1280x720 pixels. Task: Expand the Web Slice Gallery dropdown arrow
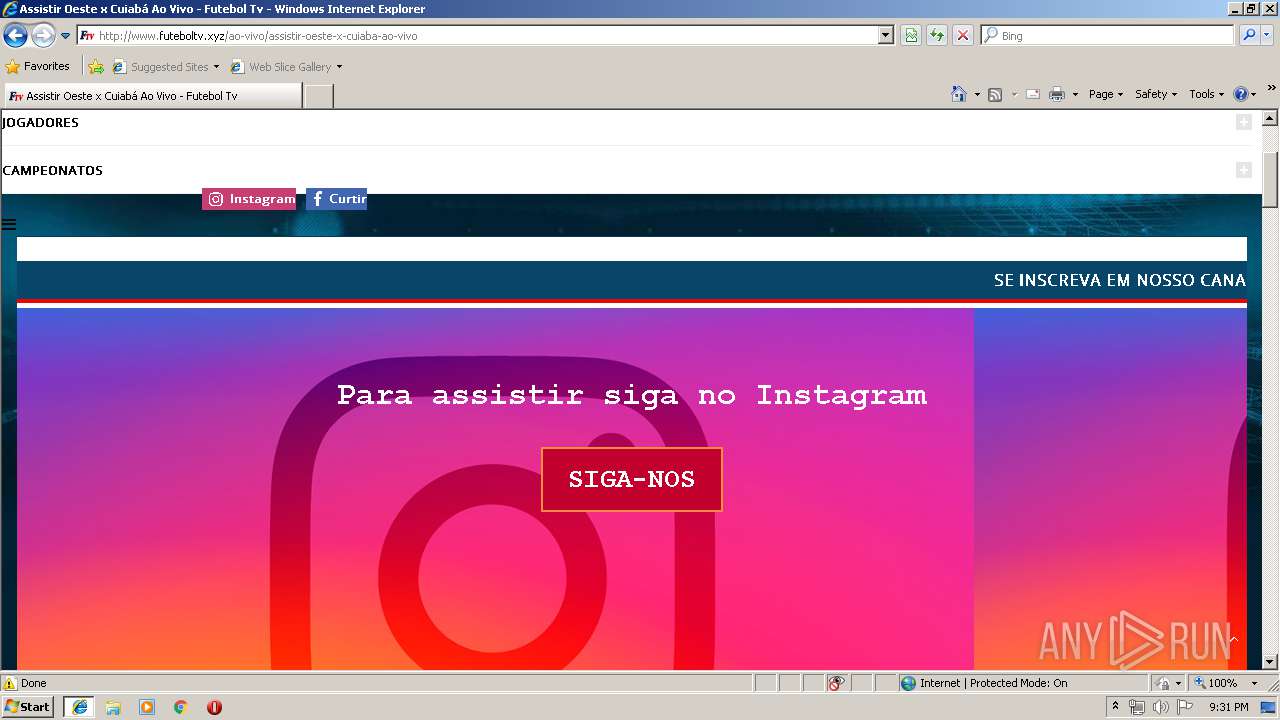click(x=339, y=67)
